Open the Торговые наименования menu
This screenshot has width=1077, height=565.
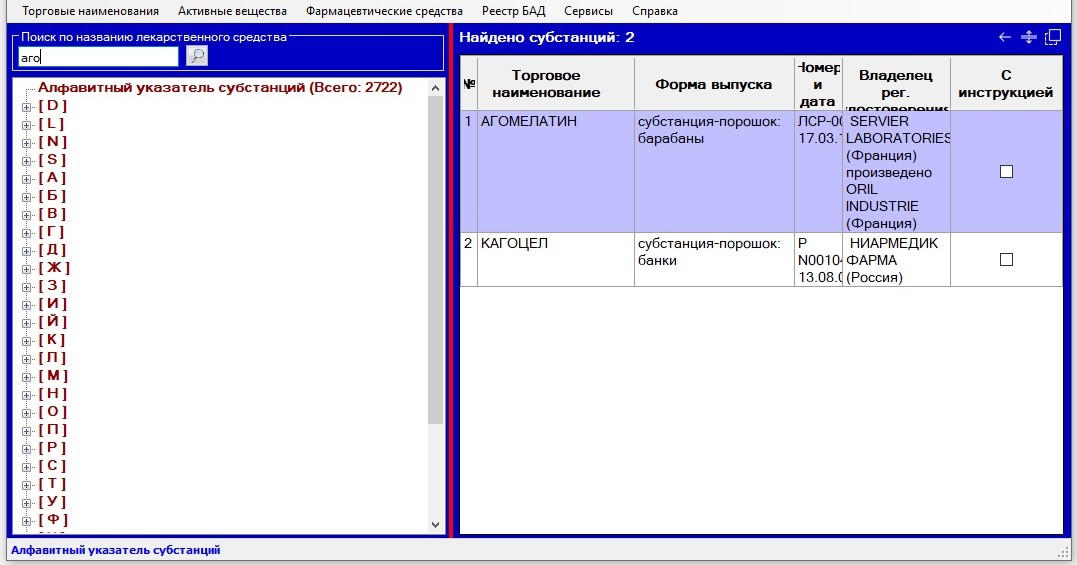(90, 11)
